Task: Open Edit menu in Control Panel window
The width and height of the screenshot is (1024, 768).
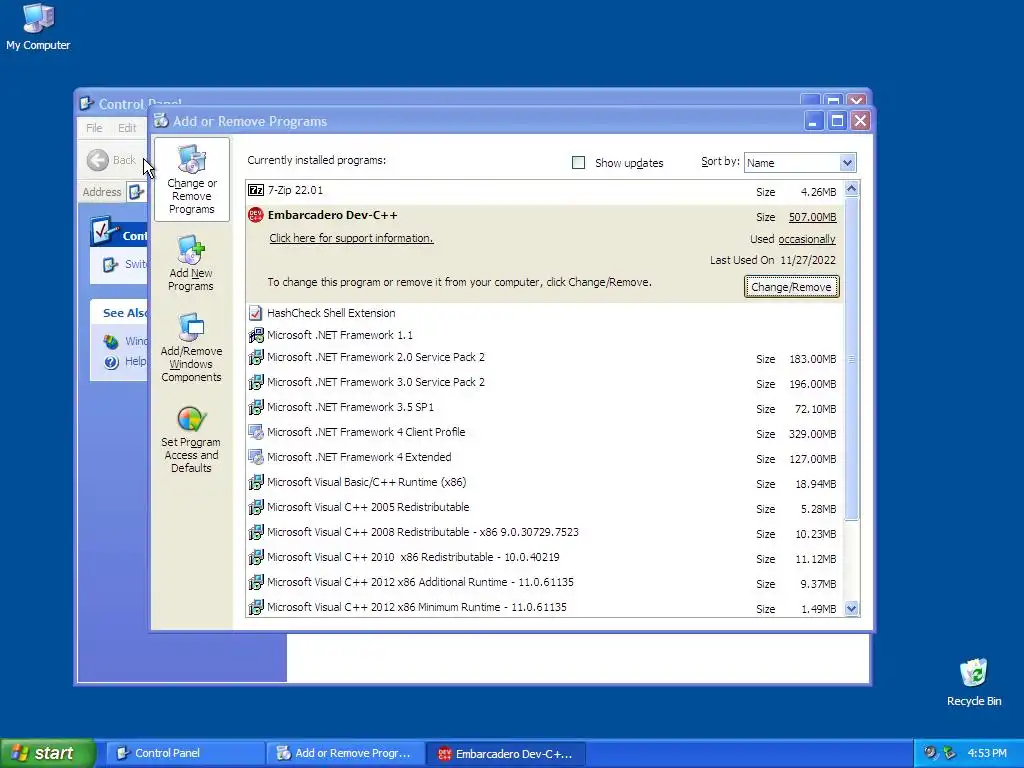Action: pos(127,128)
